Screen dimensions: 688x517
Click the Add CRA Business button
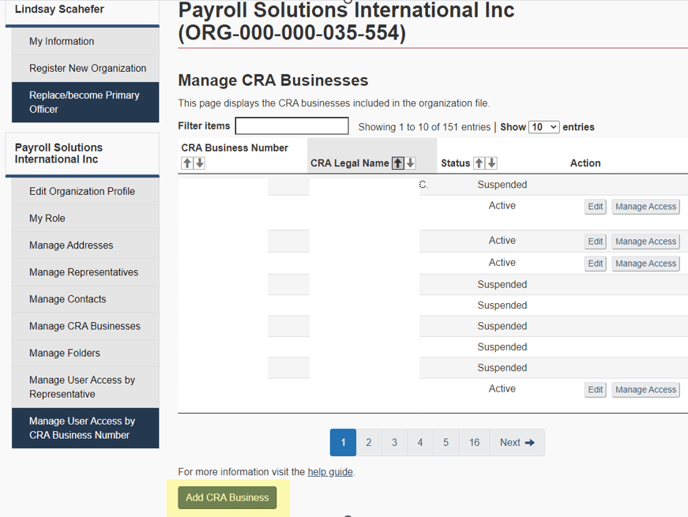click(x=227, y=497)
